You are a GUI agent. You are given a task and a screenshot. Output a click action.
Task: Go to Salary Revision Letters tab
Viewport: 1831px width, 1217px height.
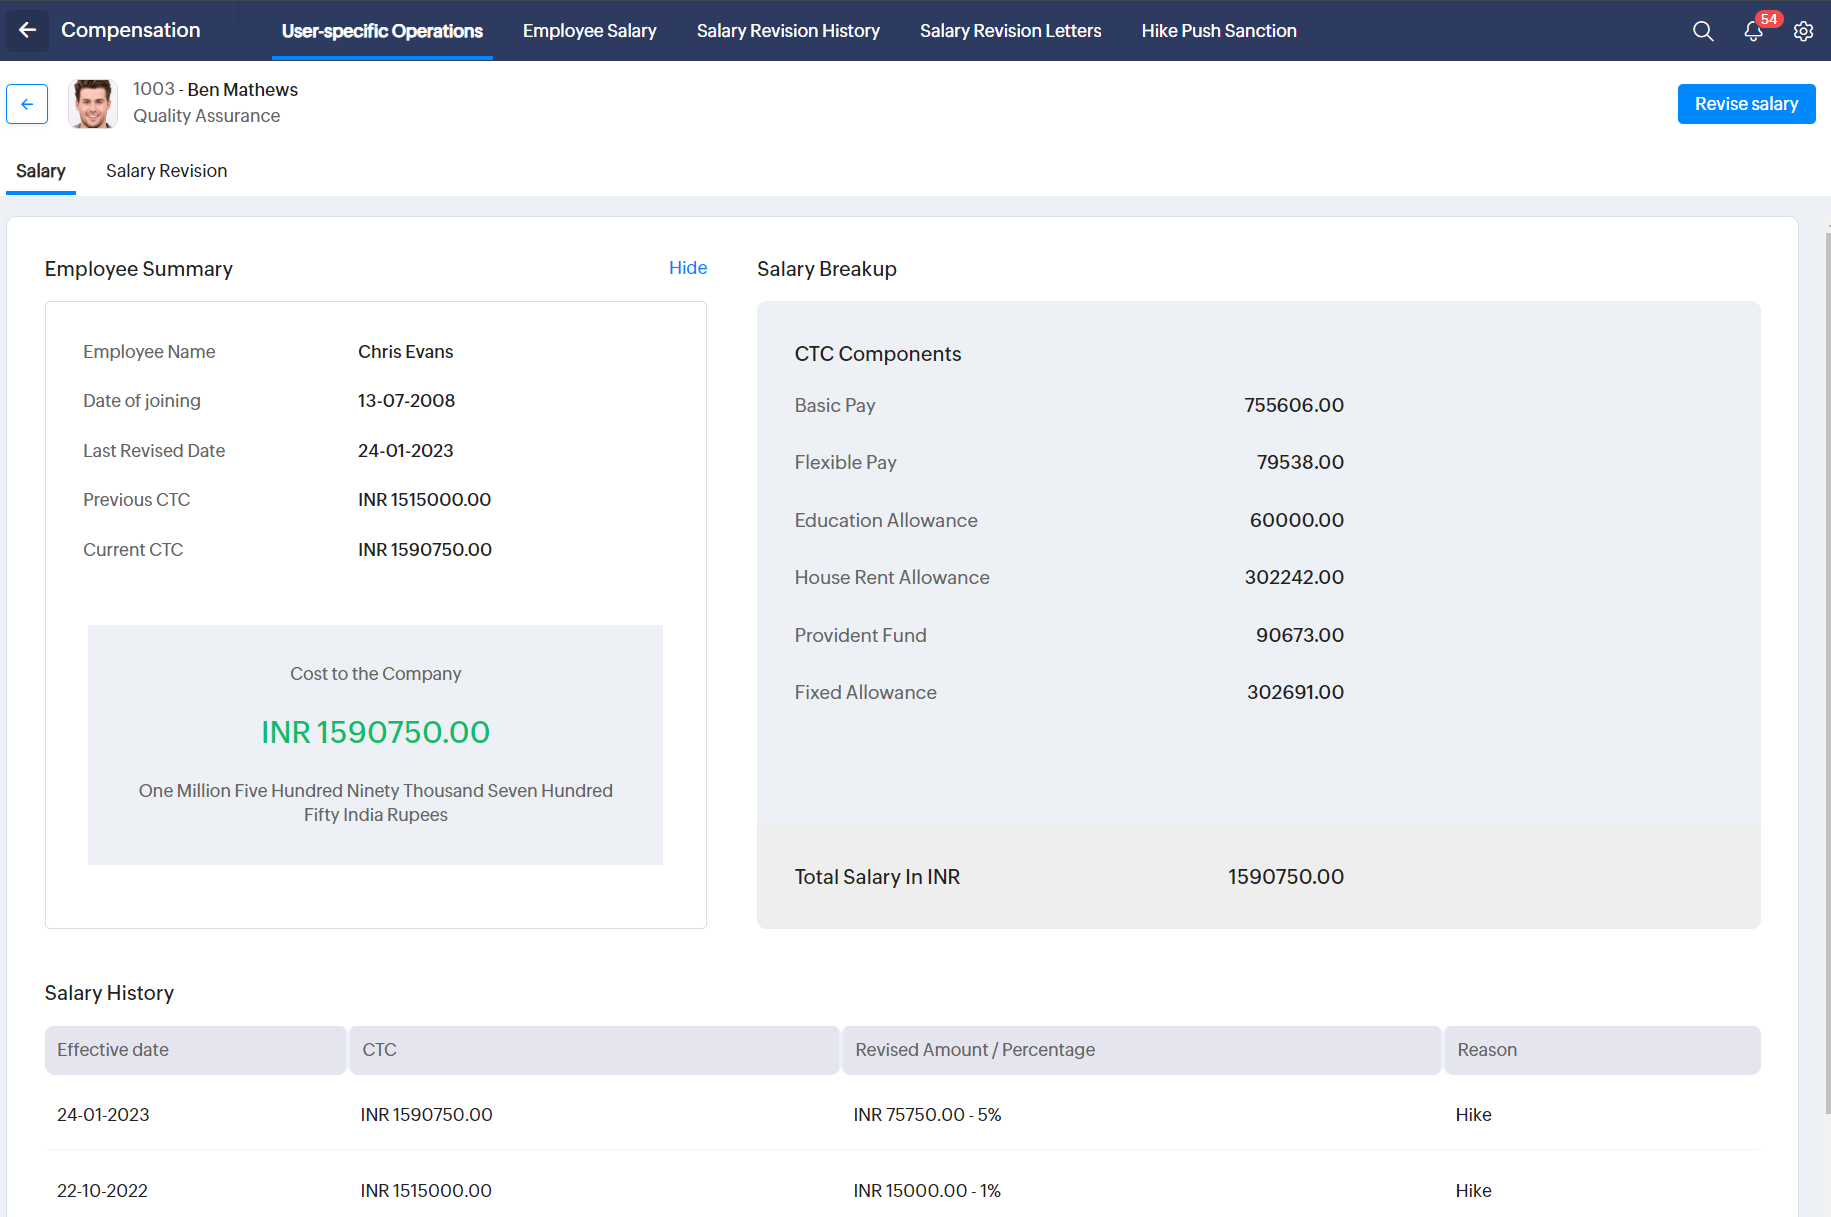tap(1010, 31)
